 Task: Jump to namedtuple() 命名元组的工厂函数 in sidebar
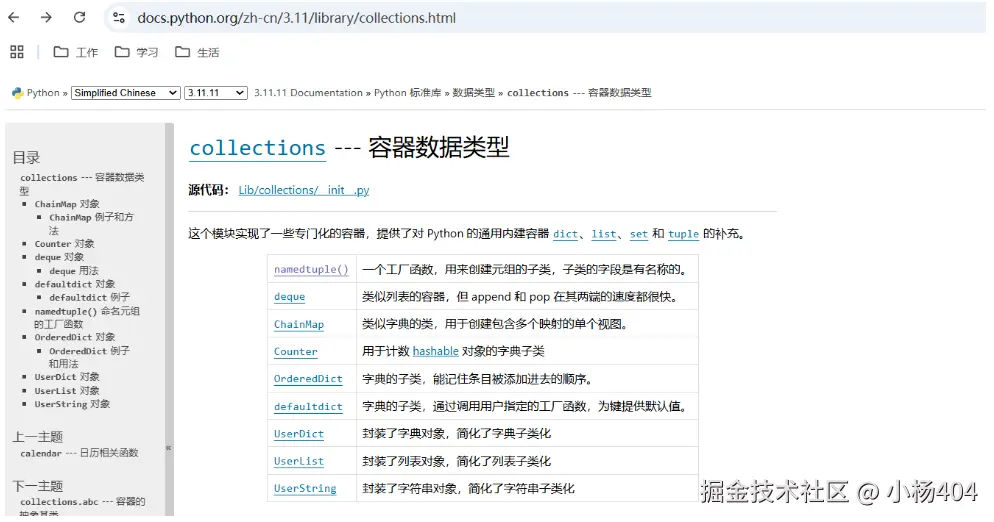87,318
